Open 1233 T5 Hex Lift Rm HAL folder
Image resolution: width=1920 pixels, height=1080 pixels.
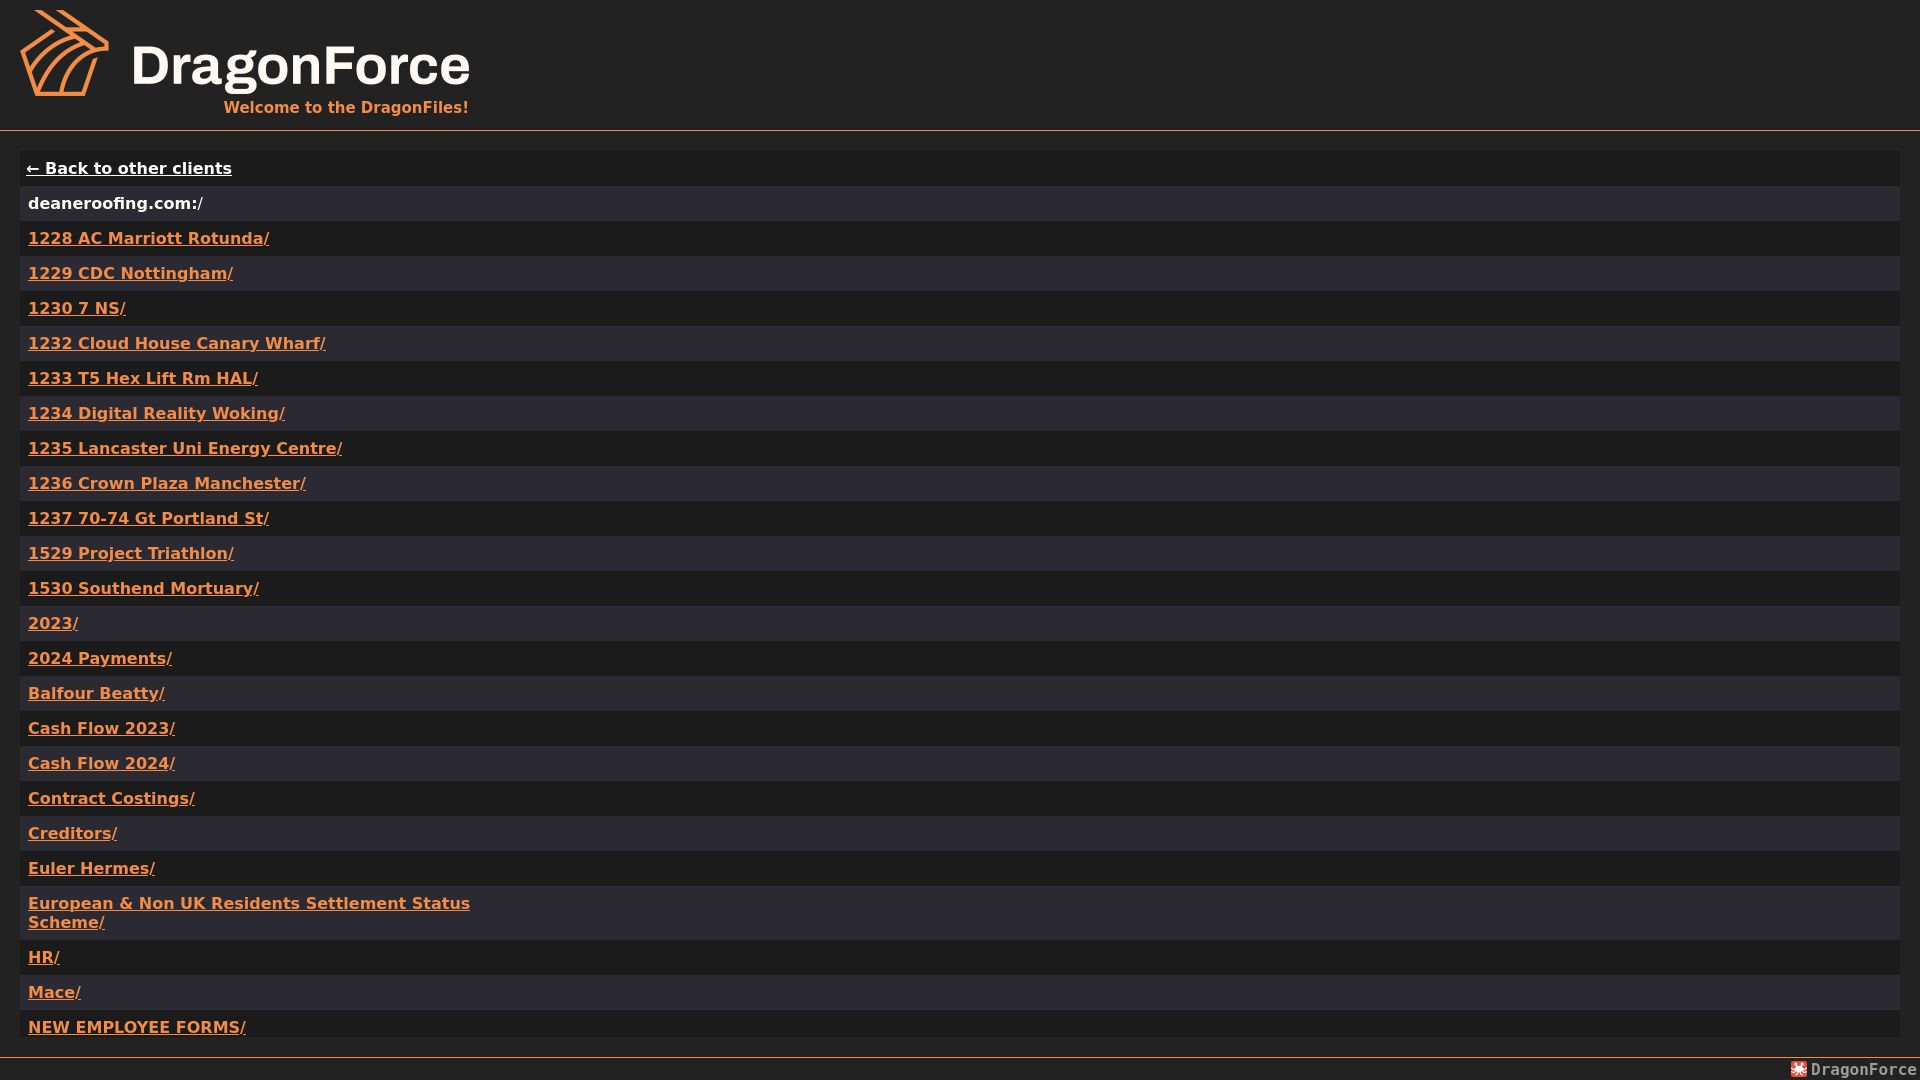[x=143, y=378]
